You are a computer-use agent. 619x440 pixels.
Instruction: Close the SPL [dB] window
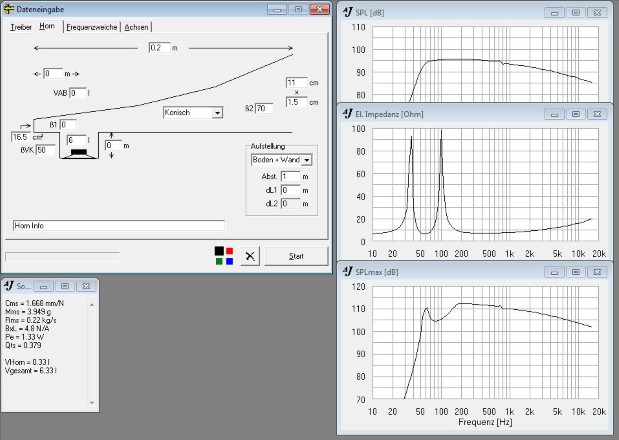pos(597,13)
